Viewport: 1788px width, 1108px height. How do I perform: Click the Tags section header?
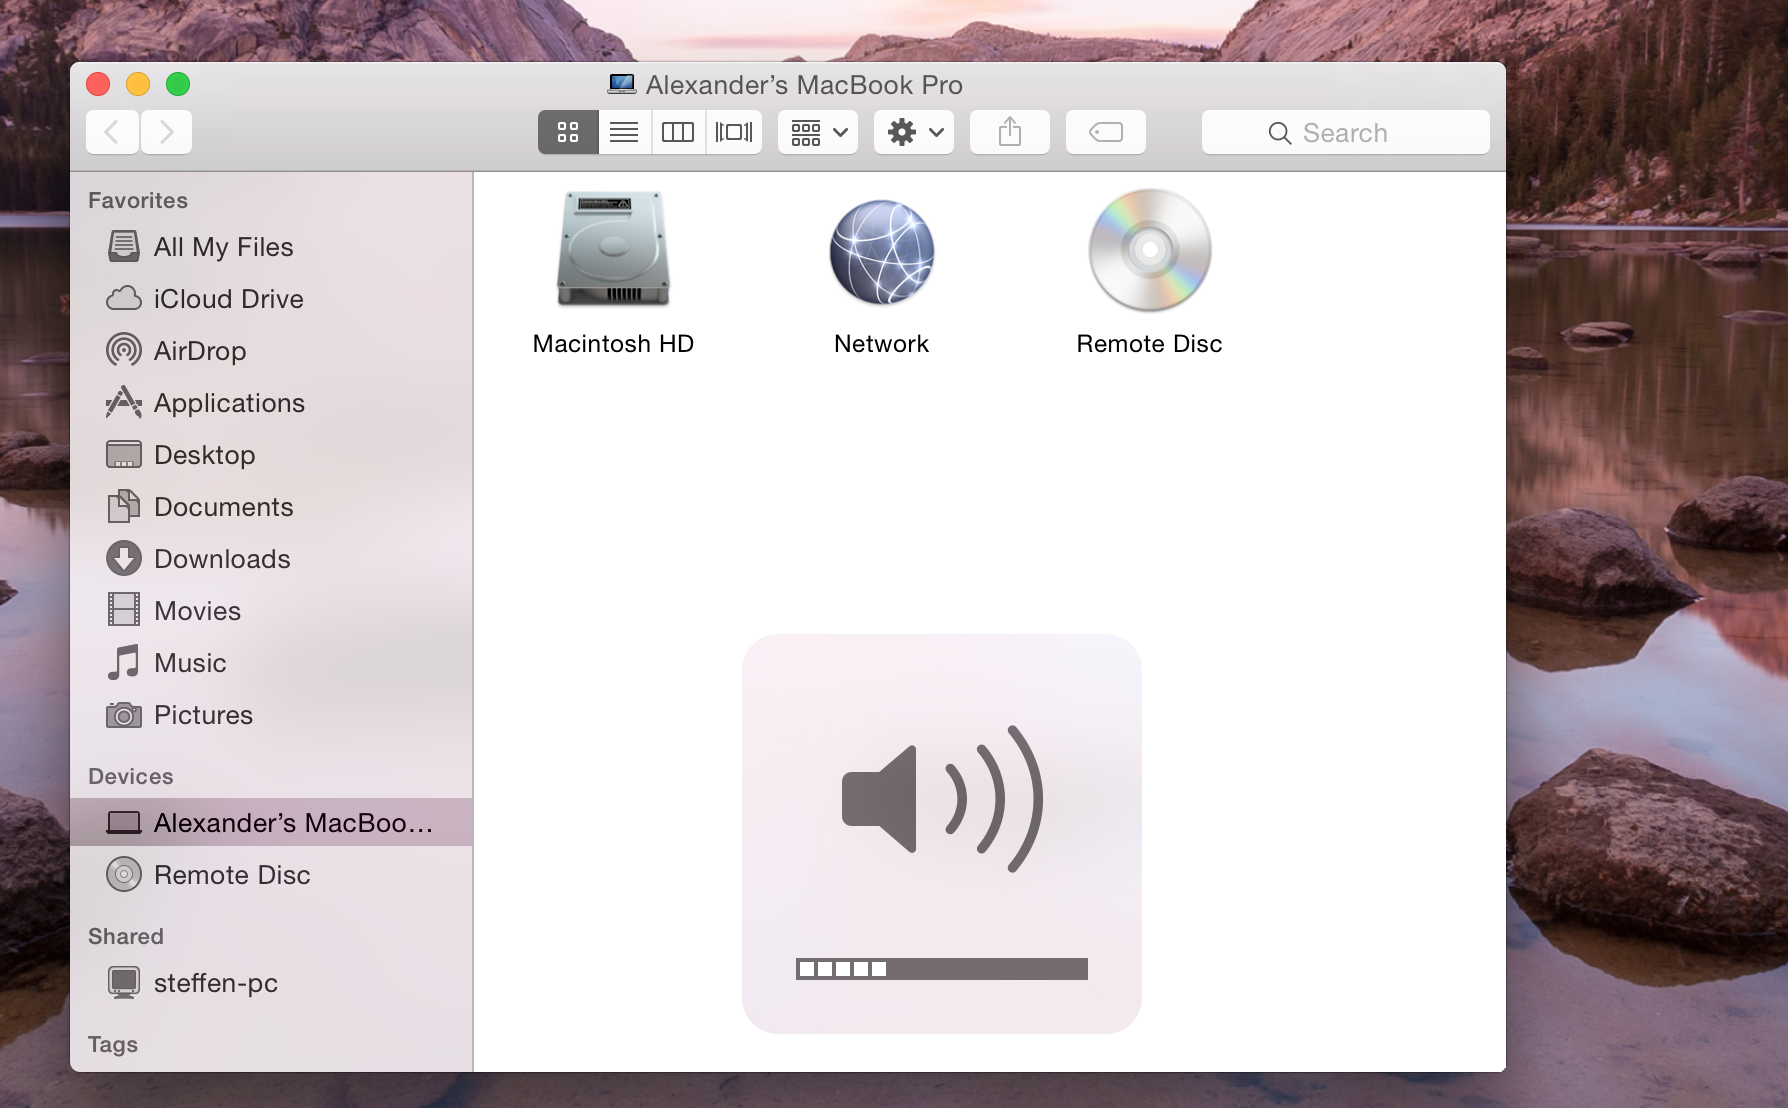(x=113, y=1044)
